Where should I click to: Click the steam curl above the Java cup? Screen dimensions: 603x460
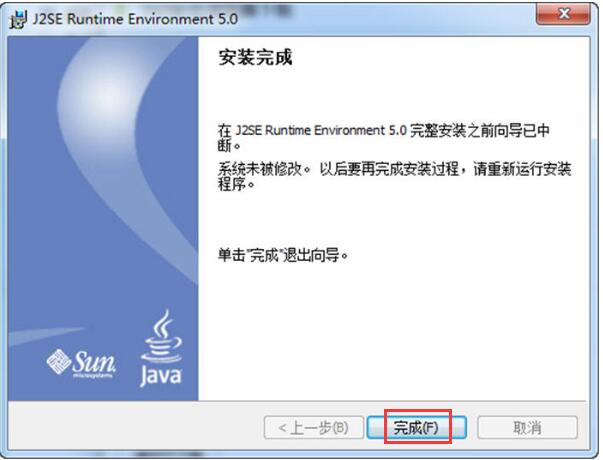[x=163, y=323]
